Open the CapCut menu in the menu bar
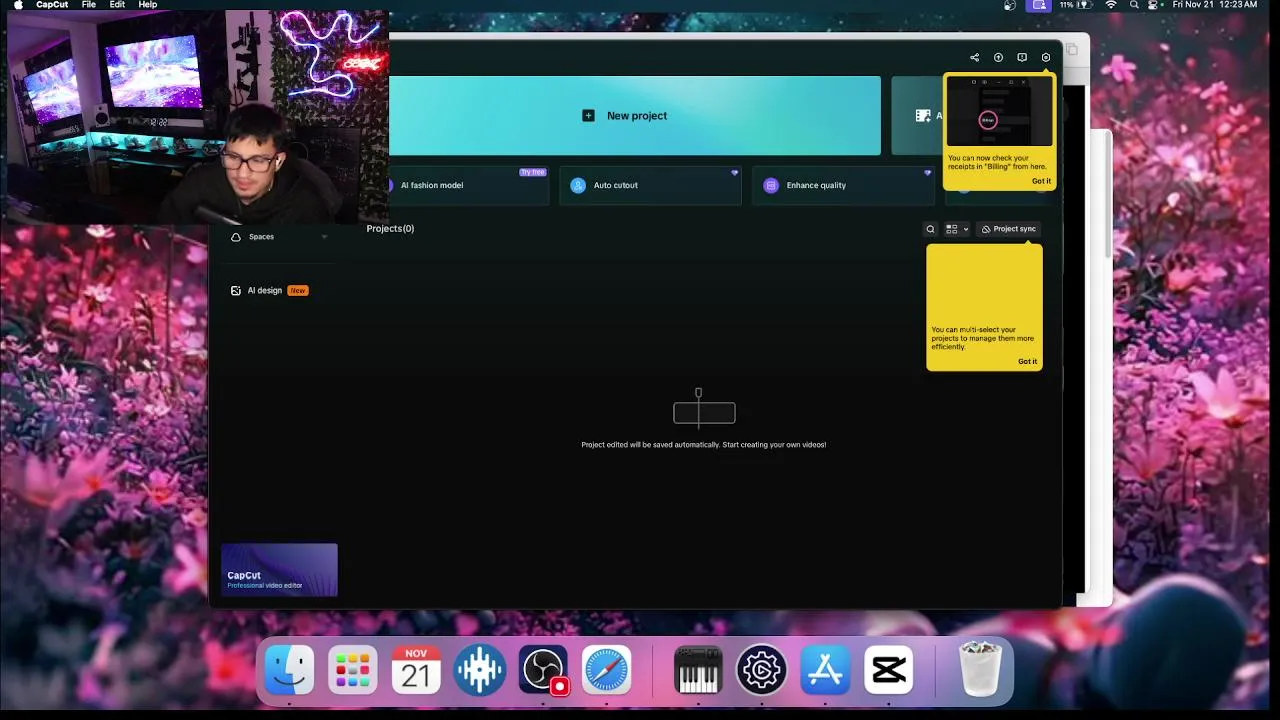This screenshot has height=720, width=1280. [x=52, y=5]
